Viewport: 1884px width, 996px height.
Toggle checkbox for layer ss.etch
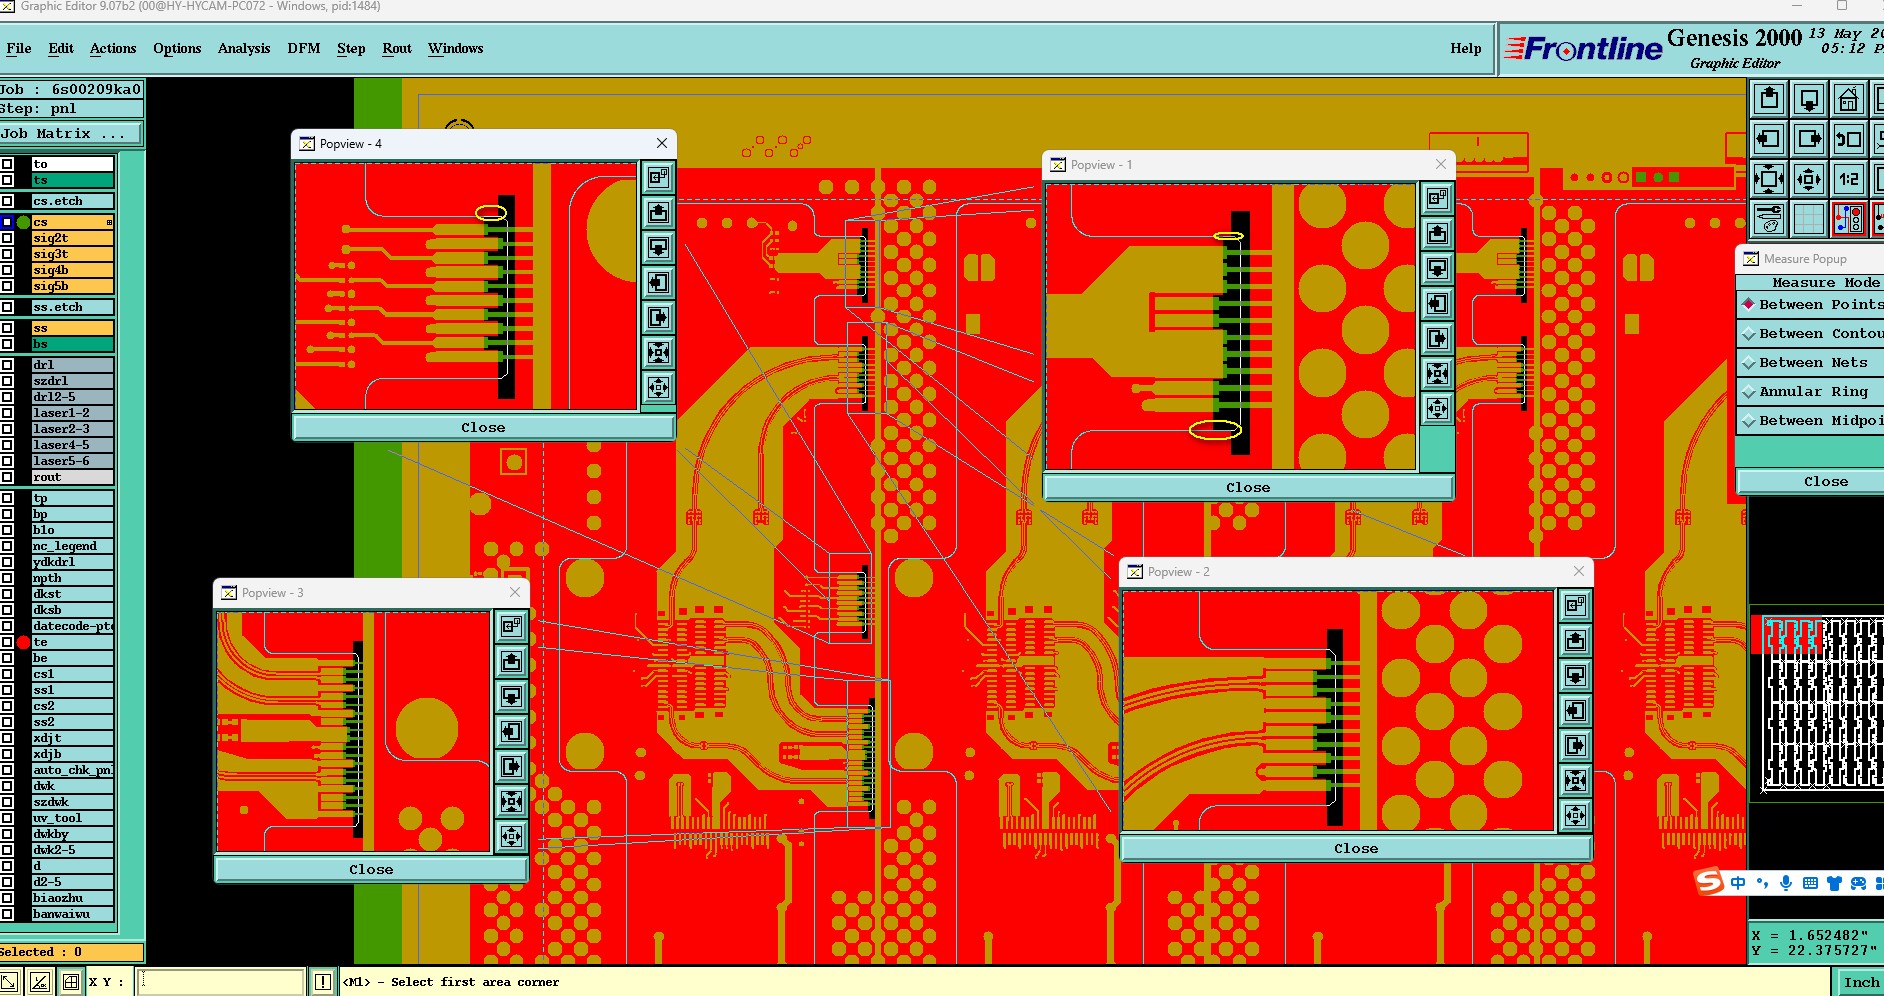click(7, 307)
